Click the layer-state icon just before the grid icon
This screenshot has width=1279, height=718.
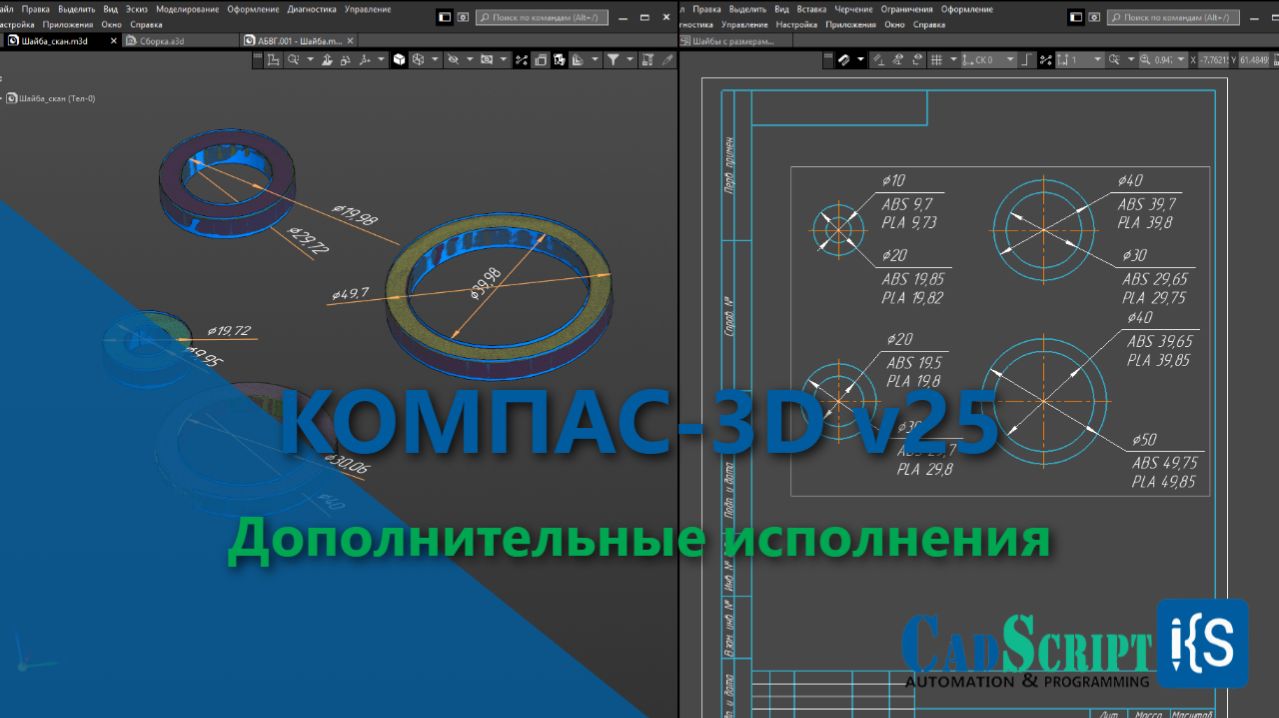(916, 60)
